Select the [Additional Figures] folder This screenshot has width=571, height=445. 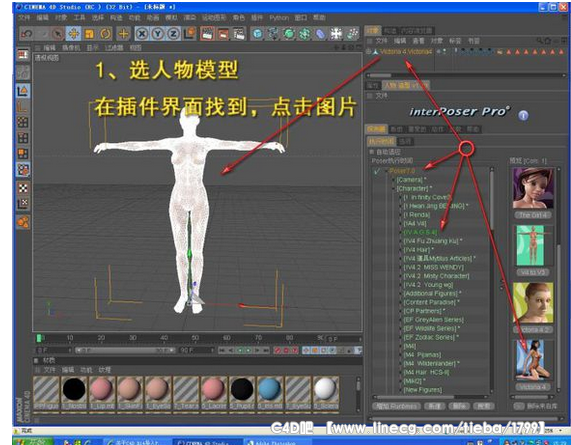[431, 294]
